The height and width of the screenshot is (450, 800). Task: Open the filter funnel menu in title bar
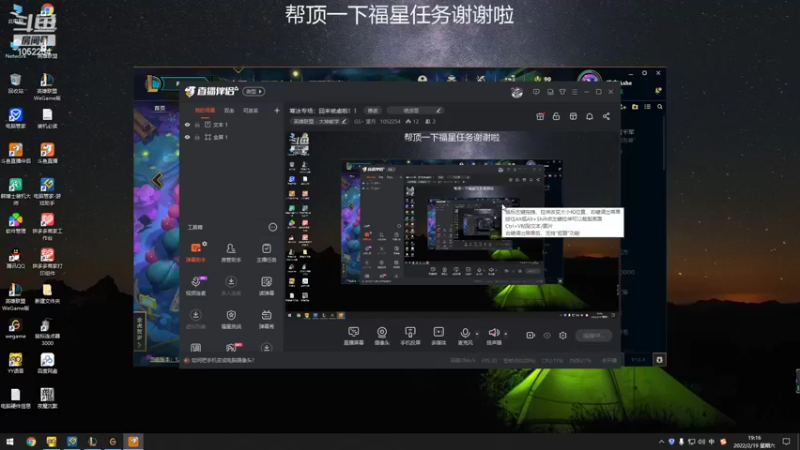tap(562, 92)
